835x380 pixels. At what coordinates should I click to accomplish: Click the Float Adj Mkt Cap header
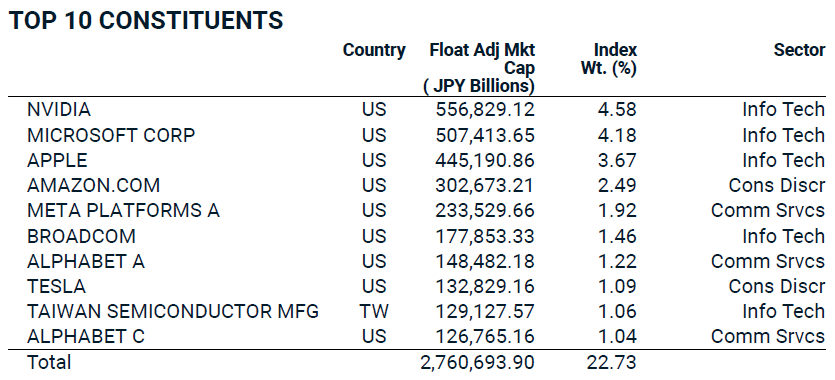pos(479,68)
